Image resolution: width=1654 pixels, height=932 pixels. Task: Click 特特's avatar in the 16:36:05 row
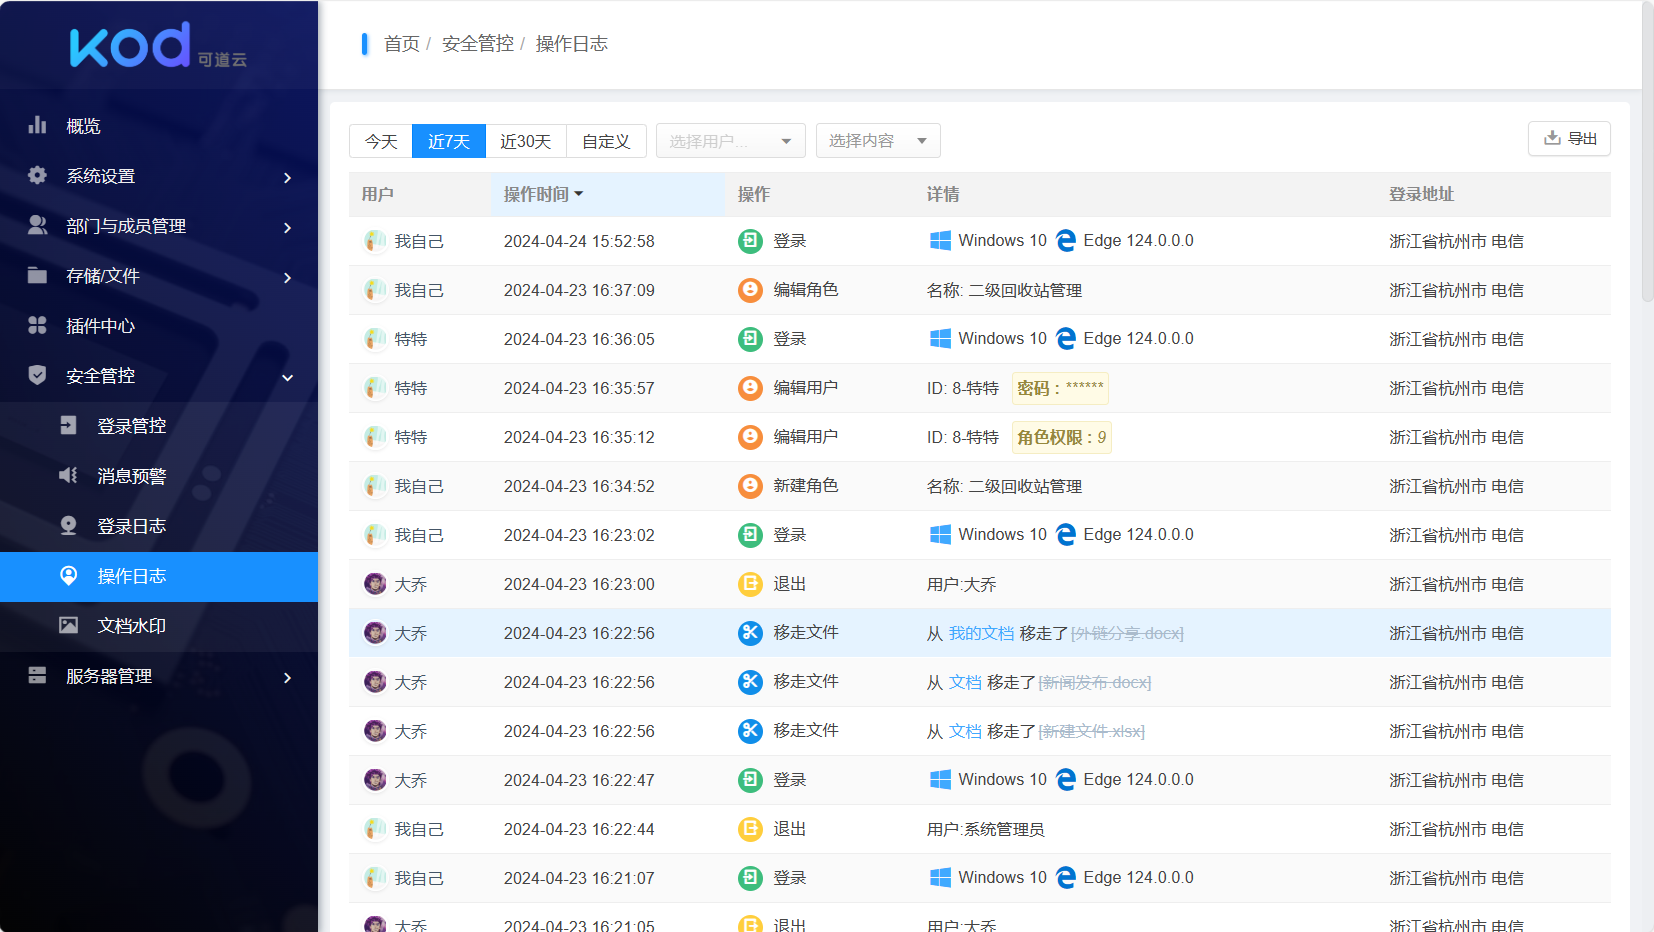pyautogui.click(x=375, y=339)
